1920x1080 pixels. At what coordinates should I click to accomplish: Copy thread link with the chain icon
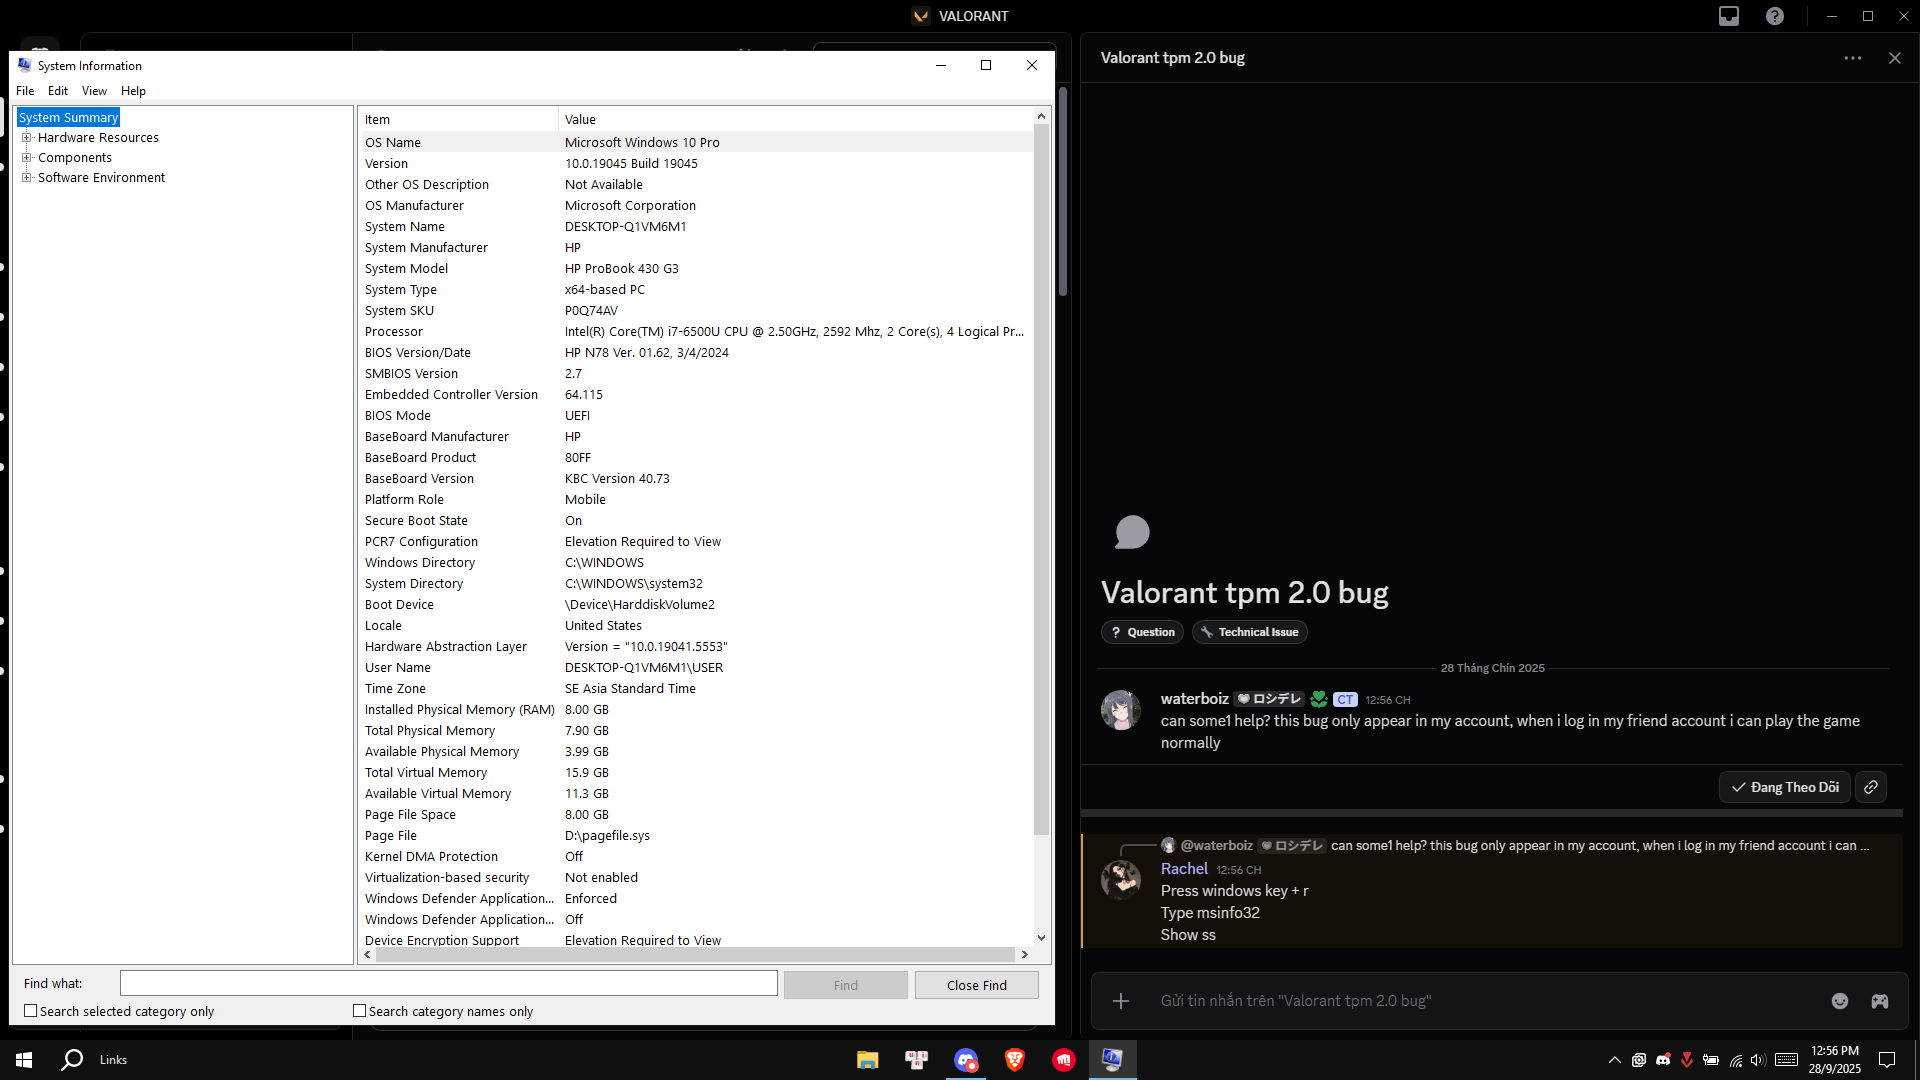coord(1871,787)
